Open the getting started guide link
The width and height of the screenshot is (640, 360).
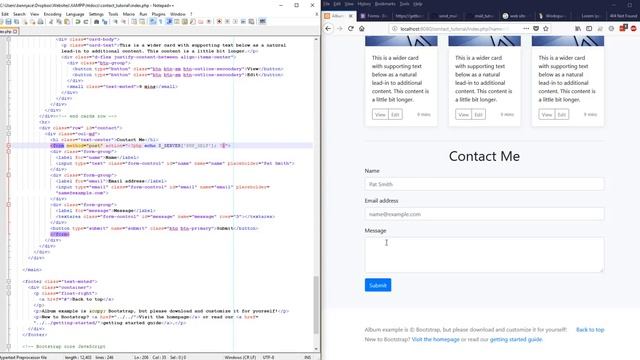coord(516,339)
